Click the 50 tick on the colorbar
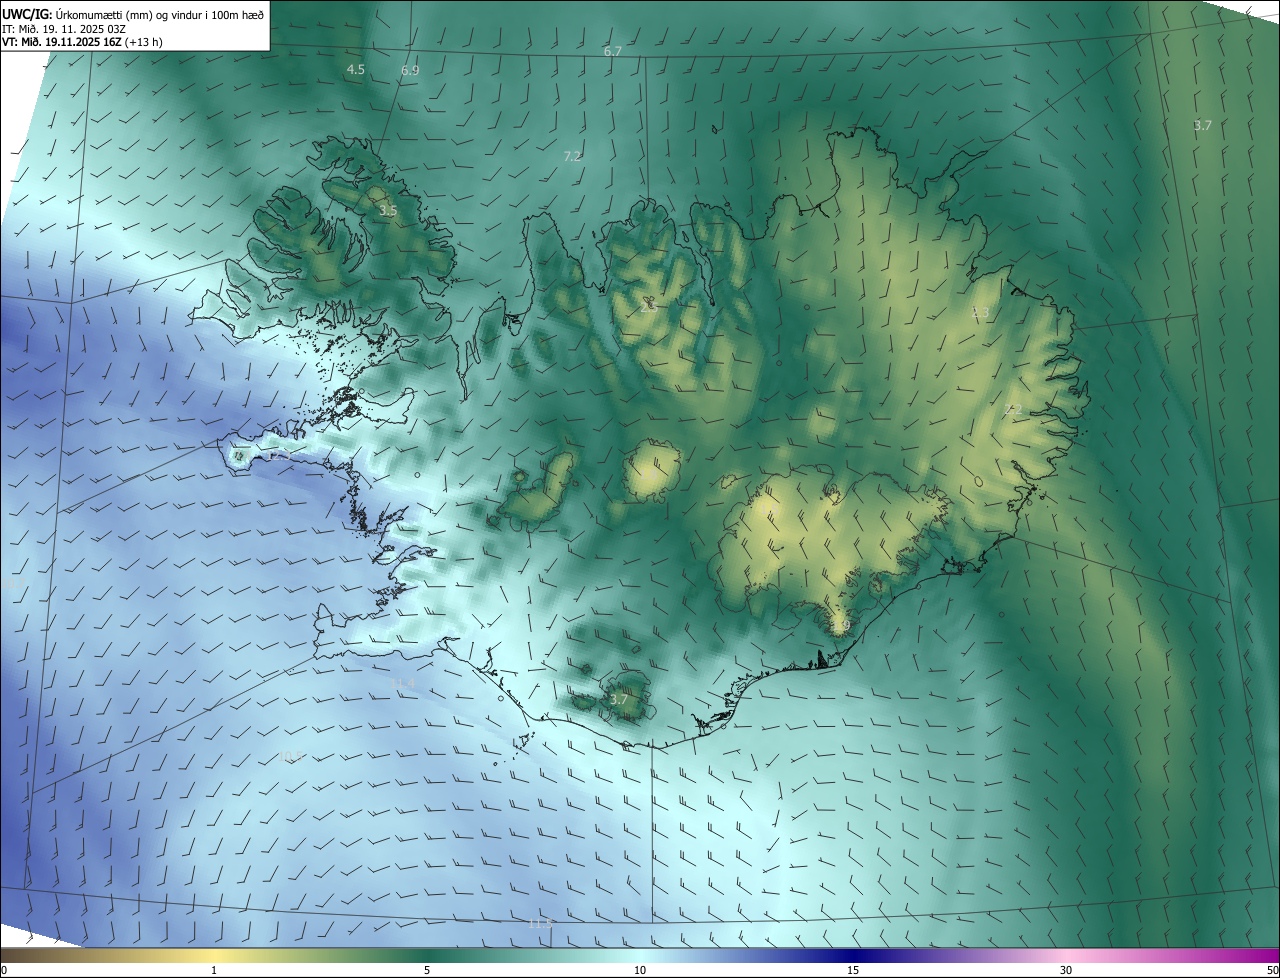 click(1272, 970)
